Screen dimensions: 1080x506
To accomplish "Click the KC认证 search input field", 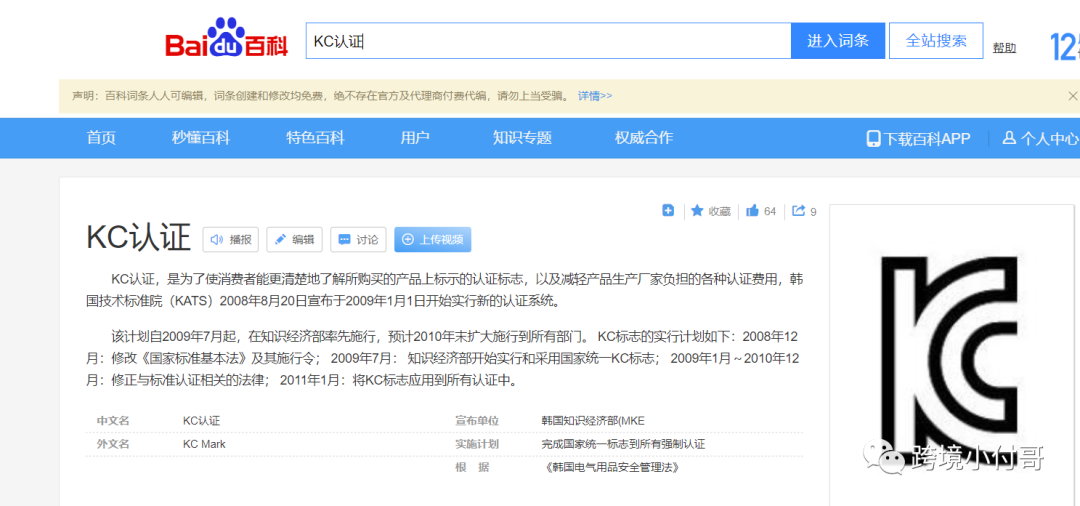I will 548,41.
